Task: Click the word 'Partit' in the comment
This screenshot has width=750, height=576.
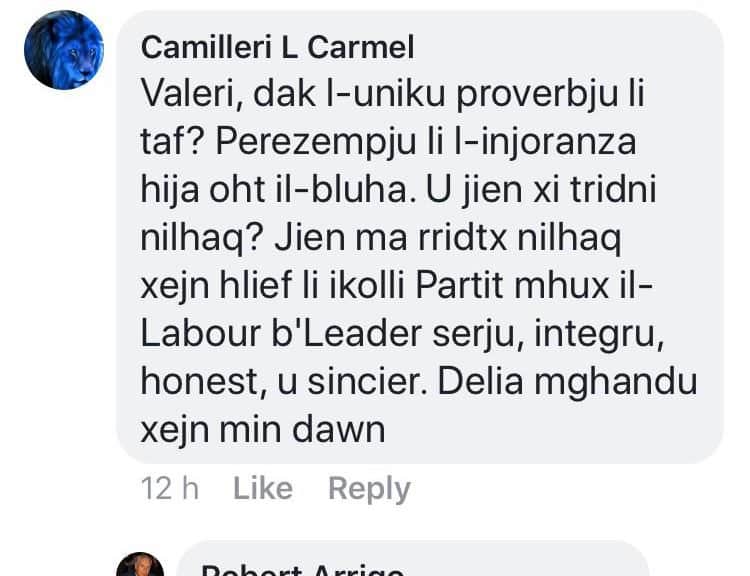Action: (x=459, y=286)
